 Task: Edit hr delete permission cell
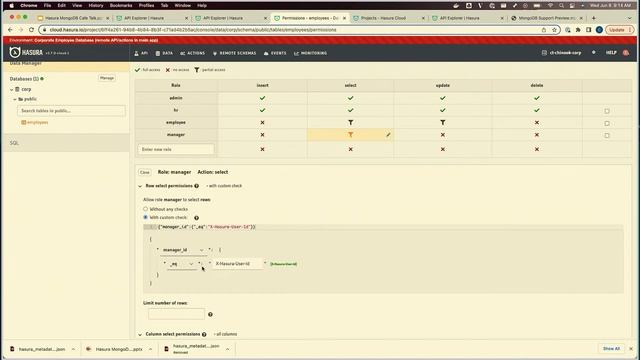tap(537, 110)
